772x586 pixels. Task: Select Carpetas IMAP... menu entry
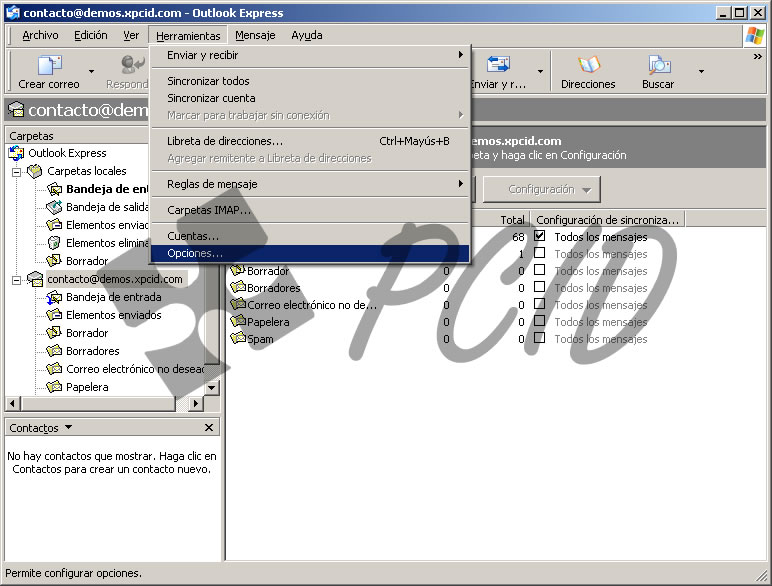310,210
